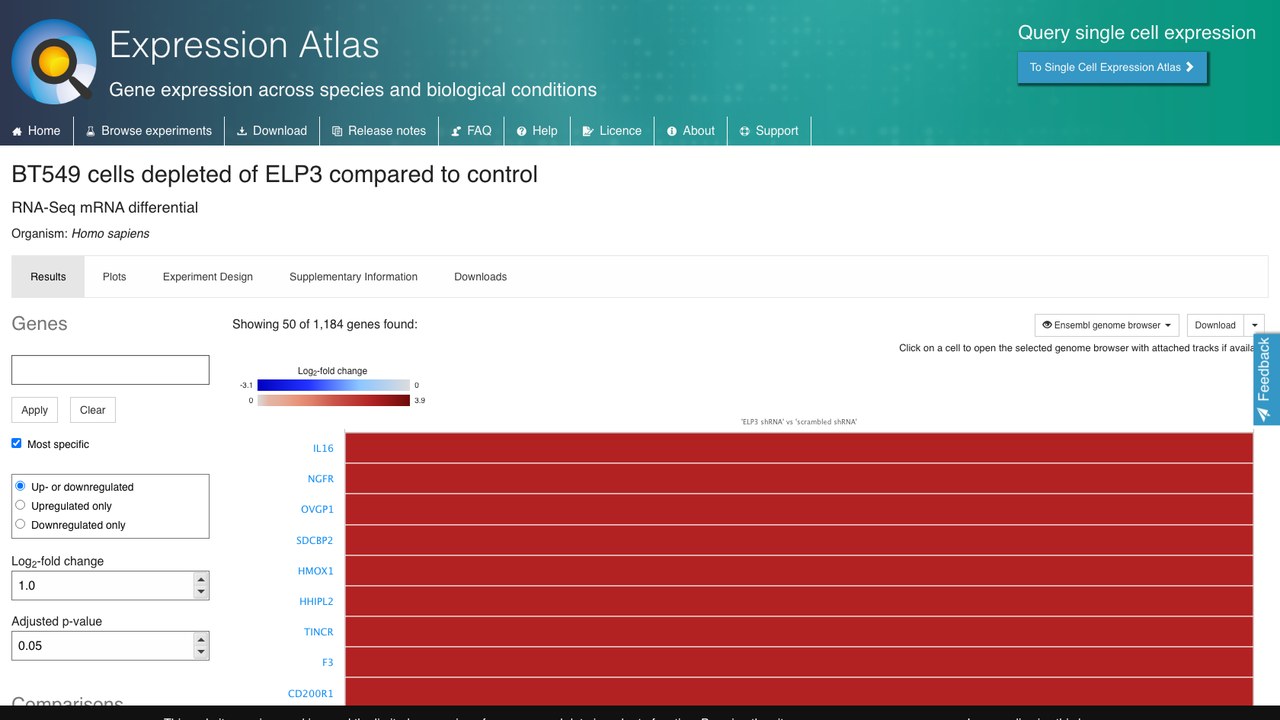Viewport: 1280px width, 720px height.
Task: Decrease the Log2-fold change value
Action: pyautogui.click(x=201, y=592)
